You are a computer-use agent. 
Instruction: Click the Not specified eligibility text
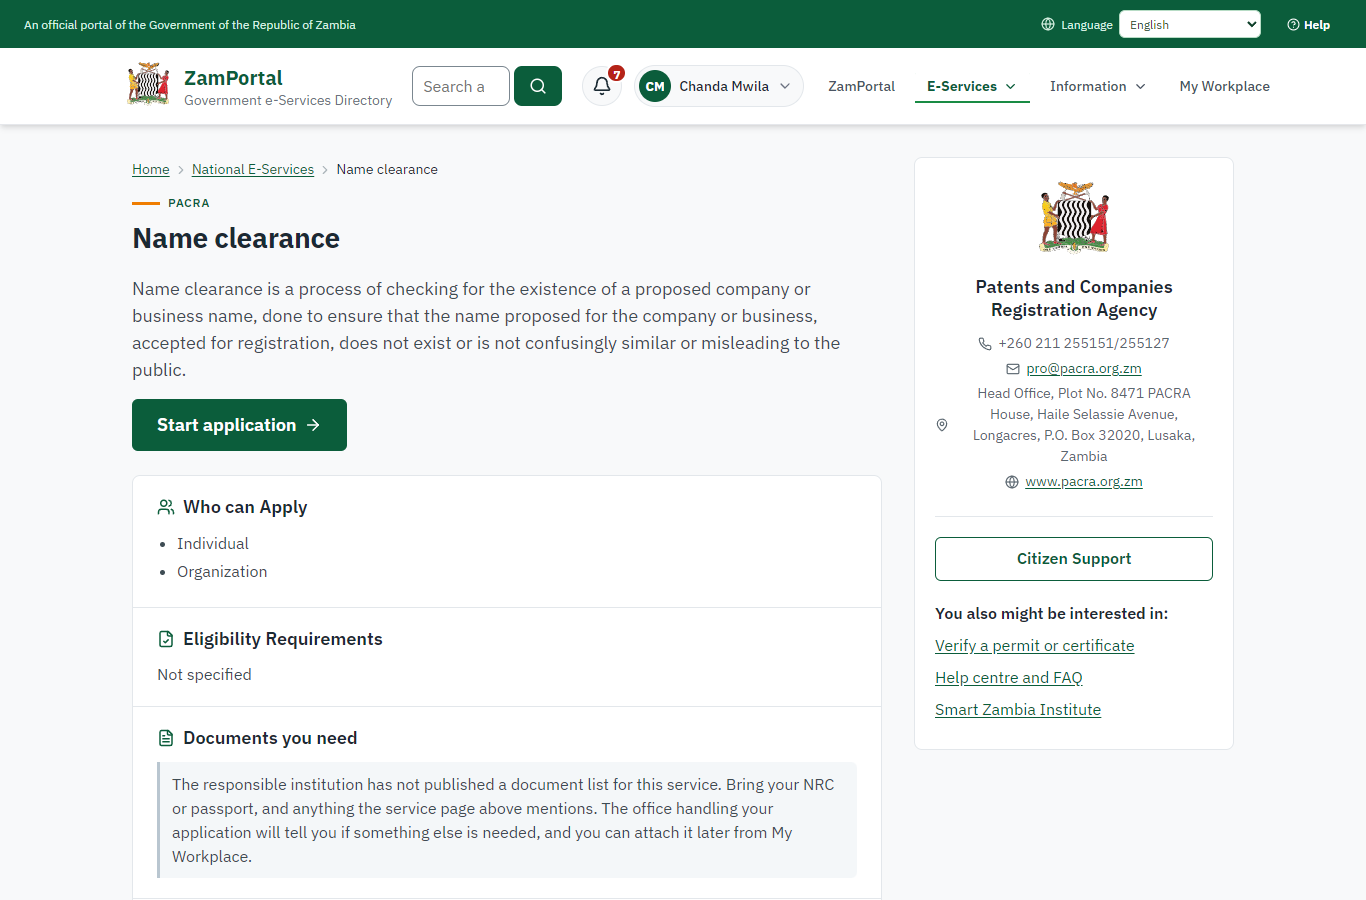tap(204, 675)
